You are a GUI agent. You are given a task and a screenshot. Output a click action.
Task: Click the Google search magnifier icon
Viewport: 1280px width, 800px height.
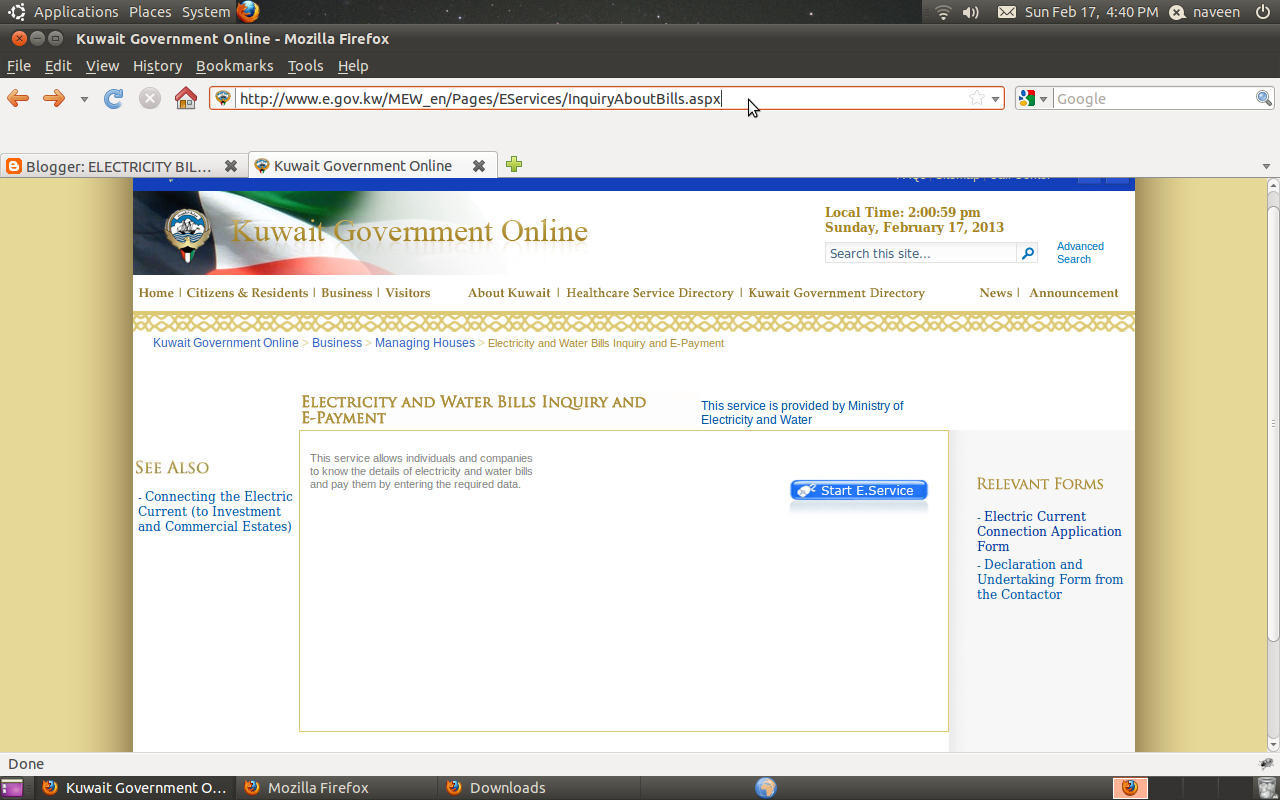click(1263, 98)
